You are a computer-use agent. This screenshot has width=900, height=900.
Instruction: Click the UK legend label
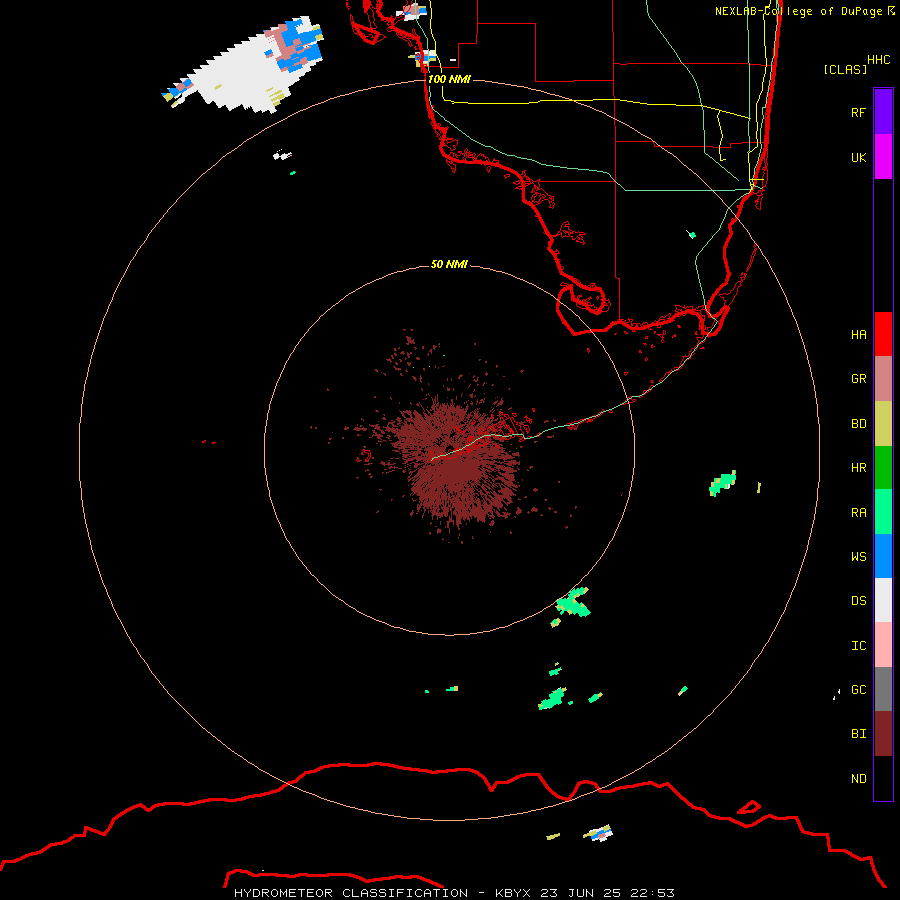858,157
